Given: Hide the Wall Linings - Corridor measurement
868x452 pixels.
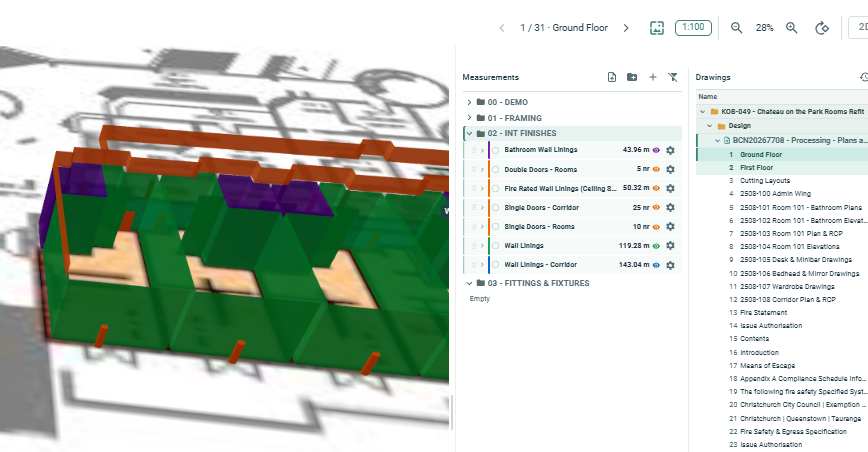Looking at the screenshot, I should point(657,265).
